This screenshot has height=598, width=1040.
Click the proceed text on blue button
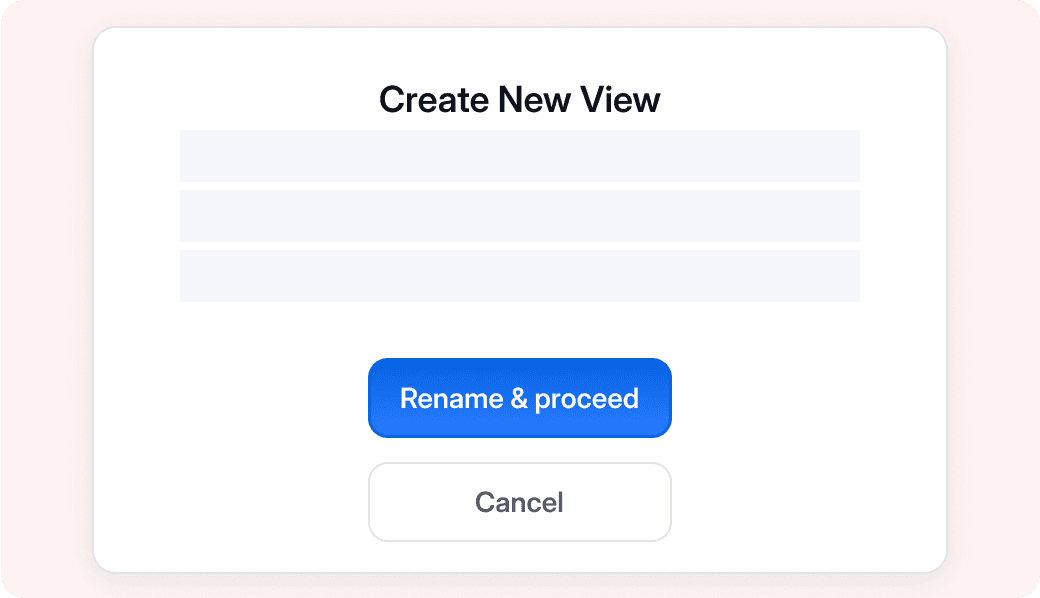tap(586, 400)
